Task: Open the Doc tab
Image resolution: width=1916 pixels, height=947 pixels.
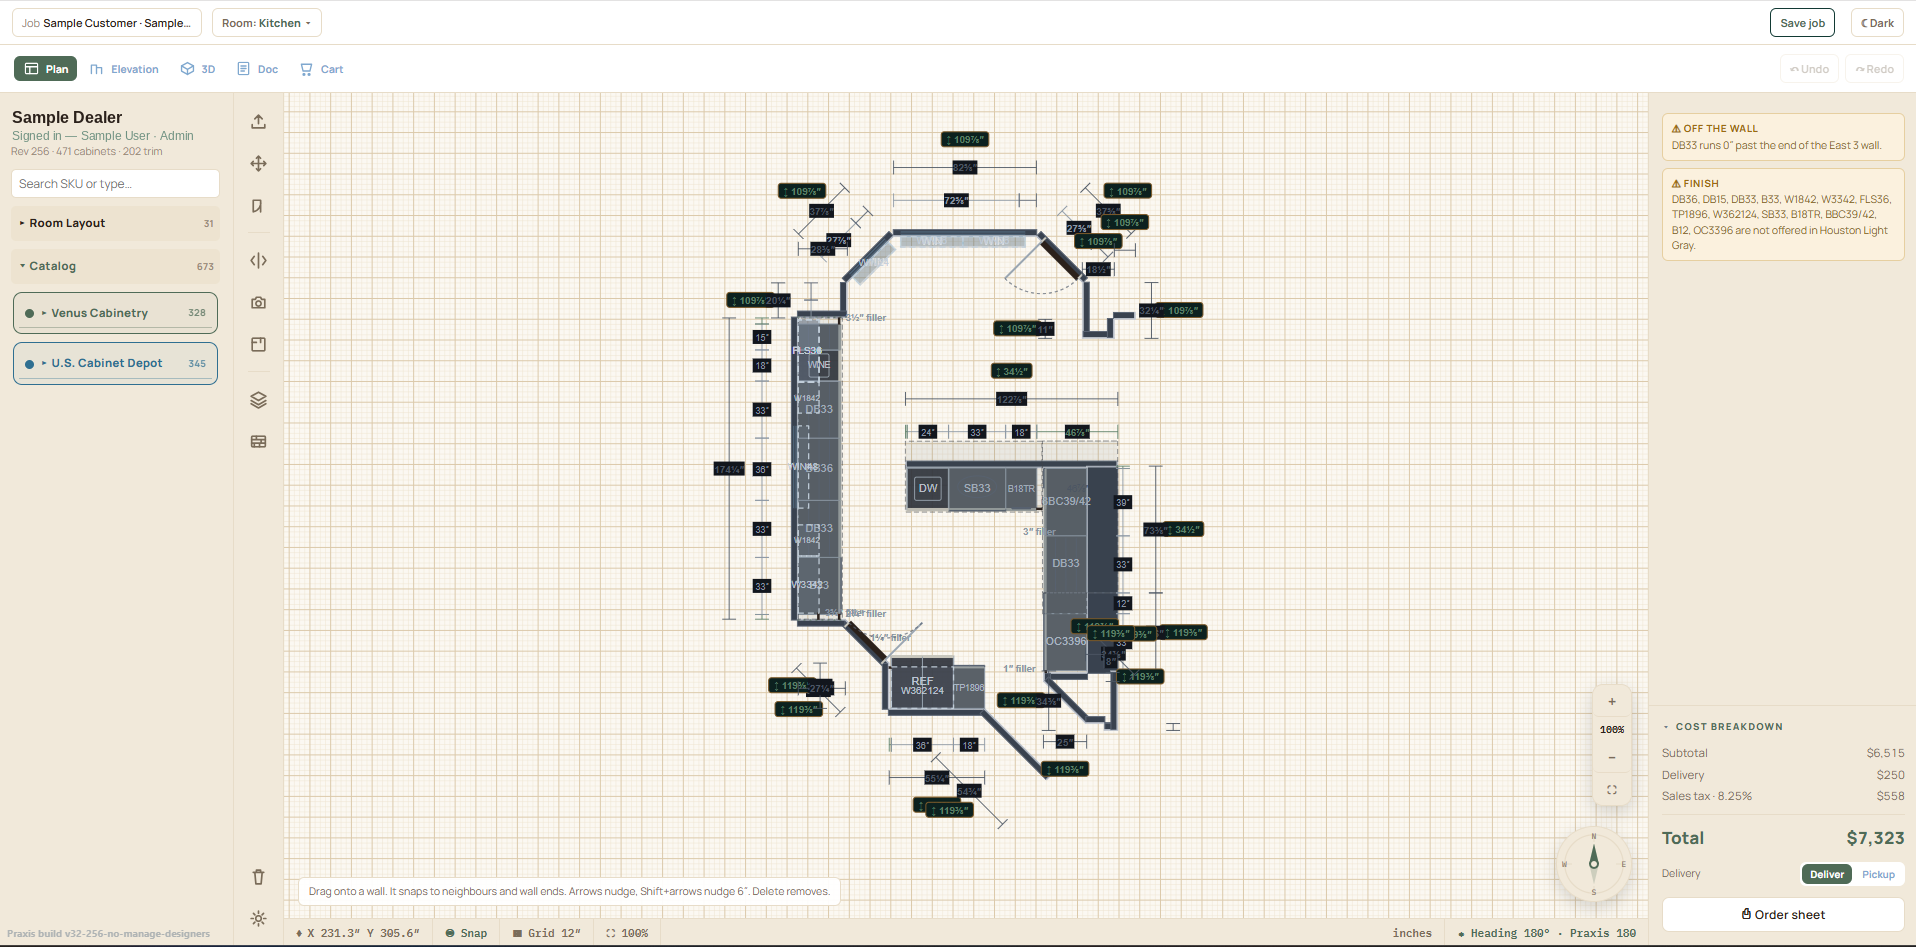Action: click(x=258, y=69)
